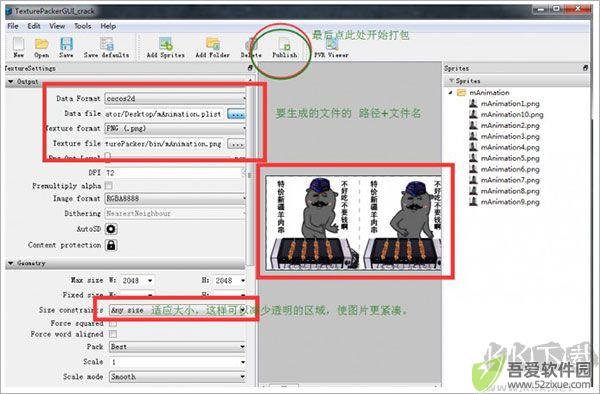Select mAnimation1.png sprite icon

tap(473, 103)
